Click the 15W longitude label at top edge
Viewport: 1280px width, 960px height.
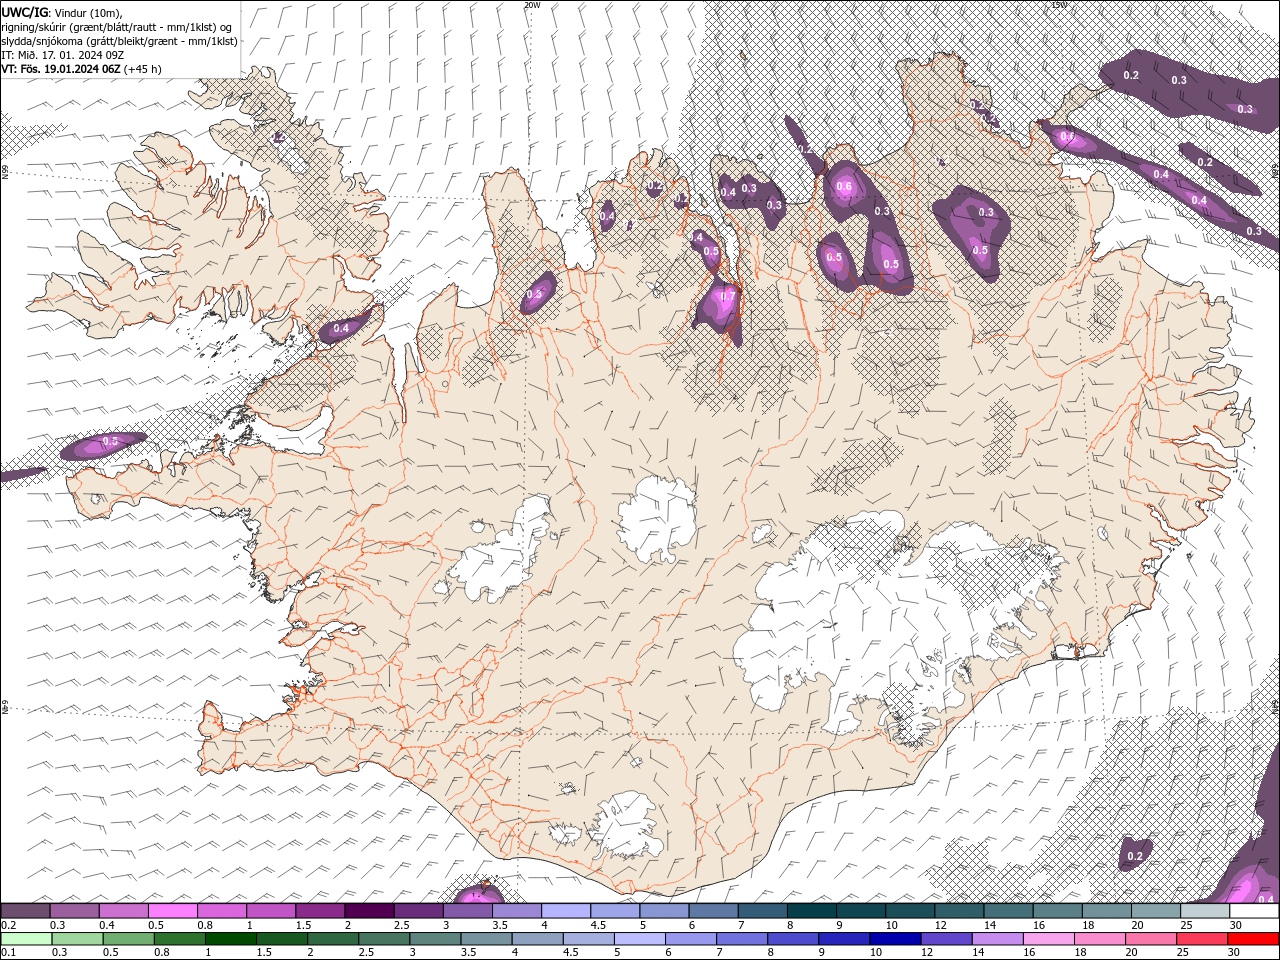click(1059, 5)
